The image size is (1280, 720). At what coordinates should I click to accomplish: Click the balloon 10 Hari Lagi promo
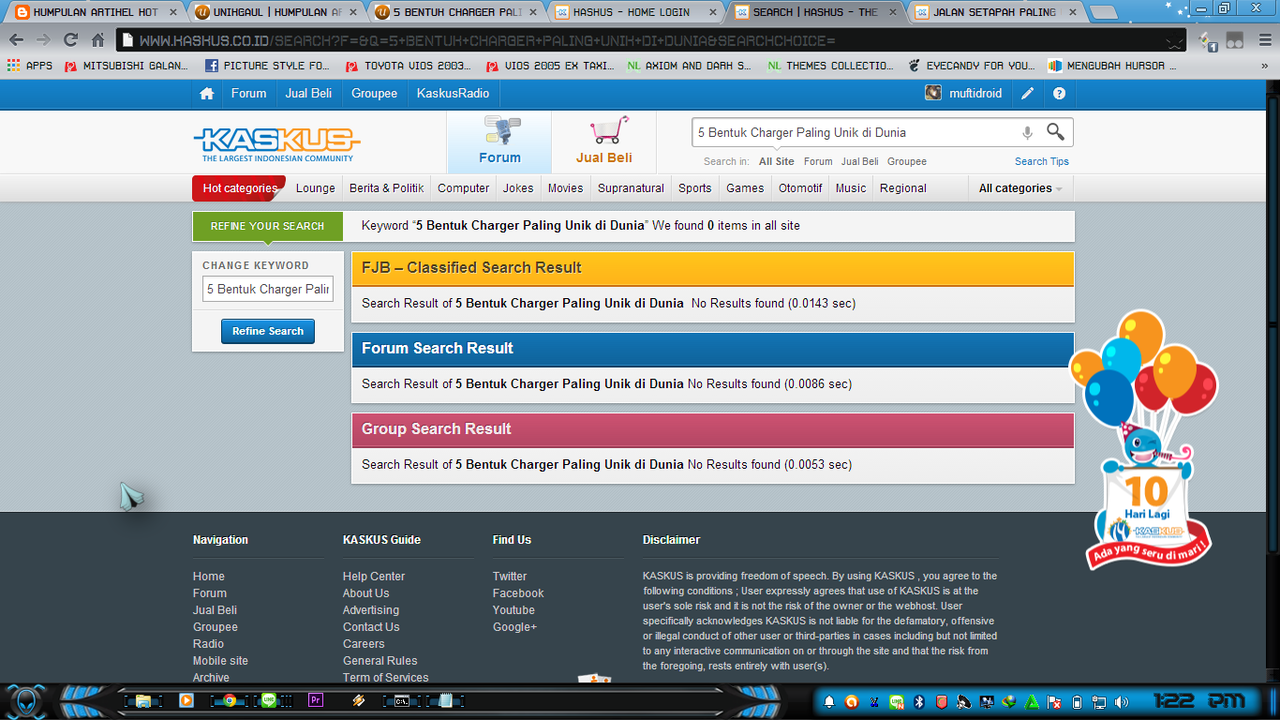click(1145, 440)
